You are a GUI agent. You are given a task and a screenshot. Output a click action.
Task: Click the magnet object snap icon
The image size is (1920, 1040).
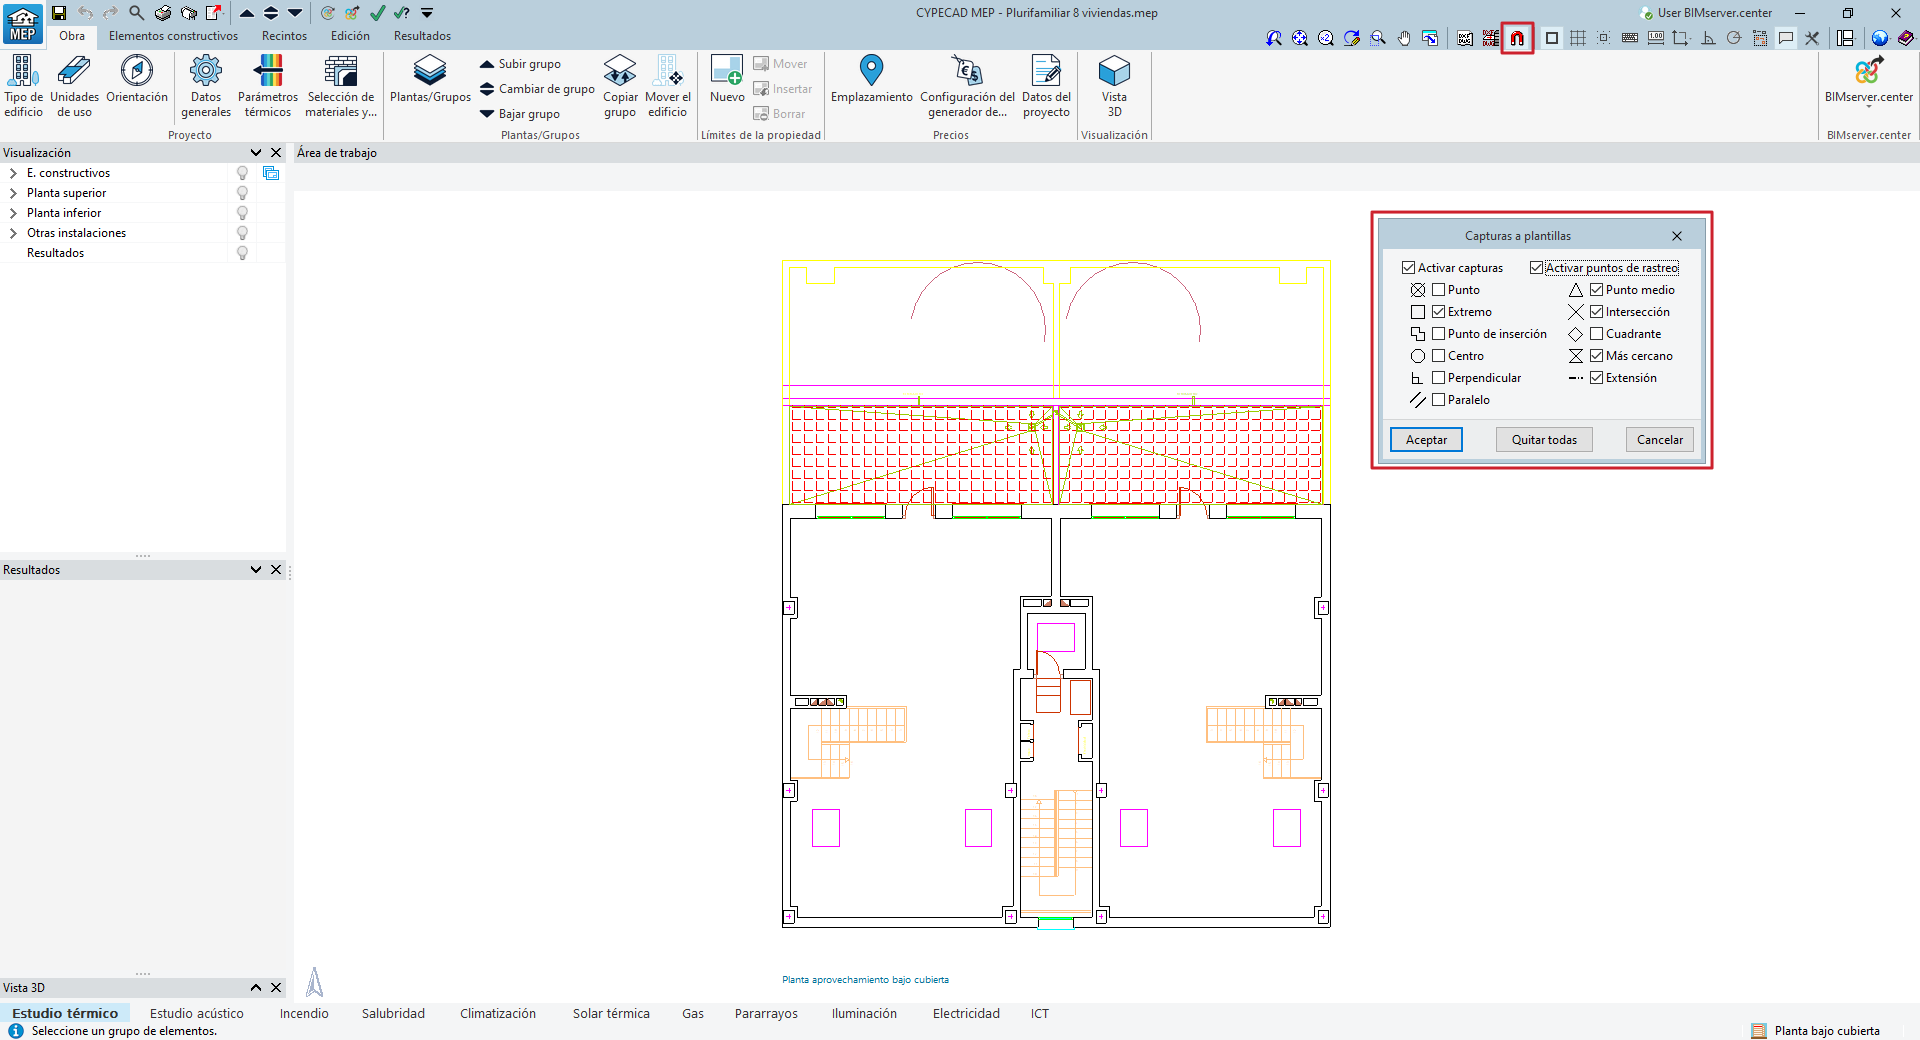click(1517, 38)
